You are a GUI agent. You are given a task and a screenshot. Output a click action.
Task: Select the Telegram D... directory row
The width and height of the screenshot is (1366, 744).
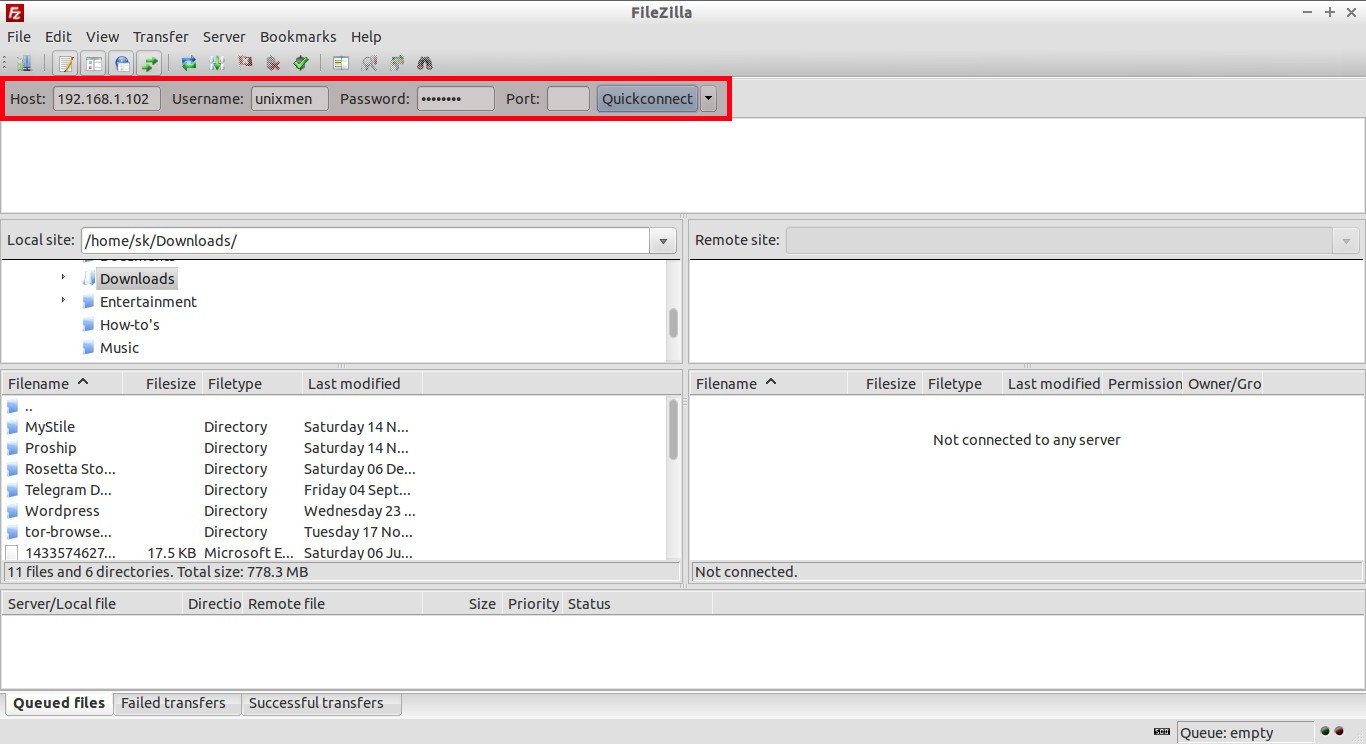pos(334,490)
